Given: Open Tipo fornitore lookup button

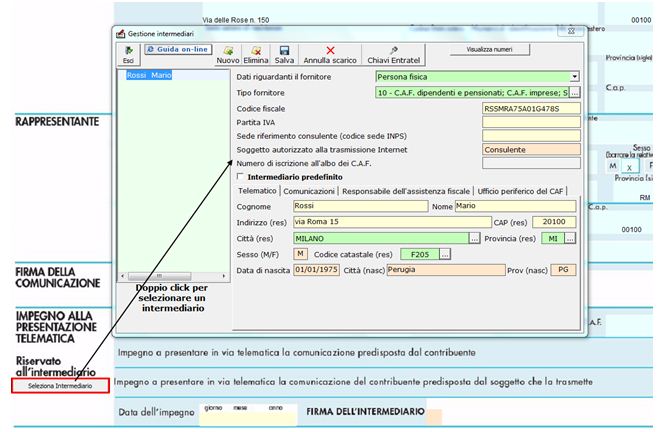Looking at the screenshot, I should tap(574, 92).
